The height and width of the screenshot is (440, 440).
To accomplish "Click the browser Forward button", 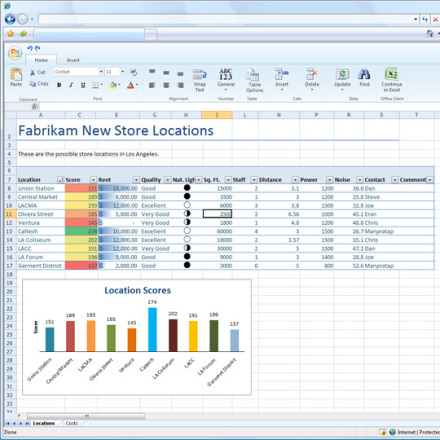I will coord(22,19).
